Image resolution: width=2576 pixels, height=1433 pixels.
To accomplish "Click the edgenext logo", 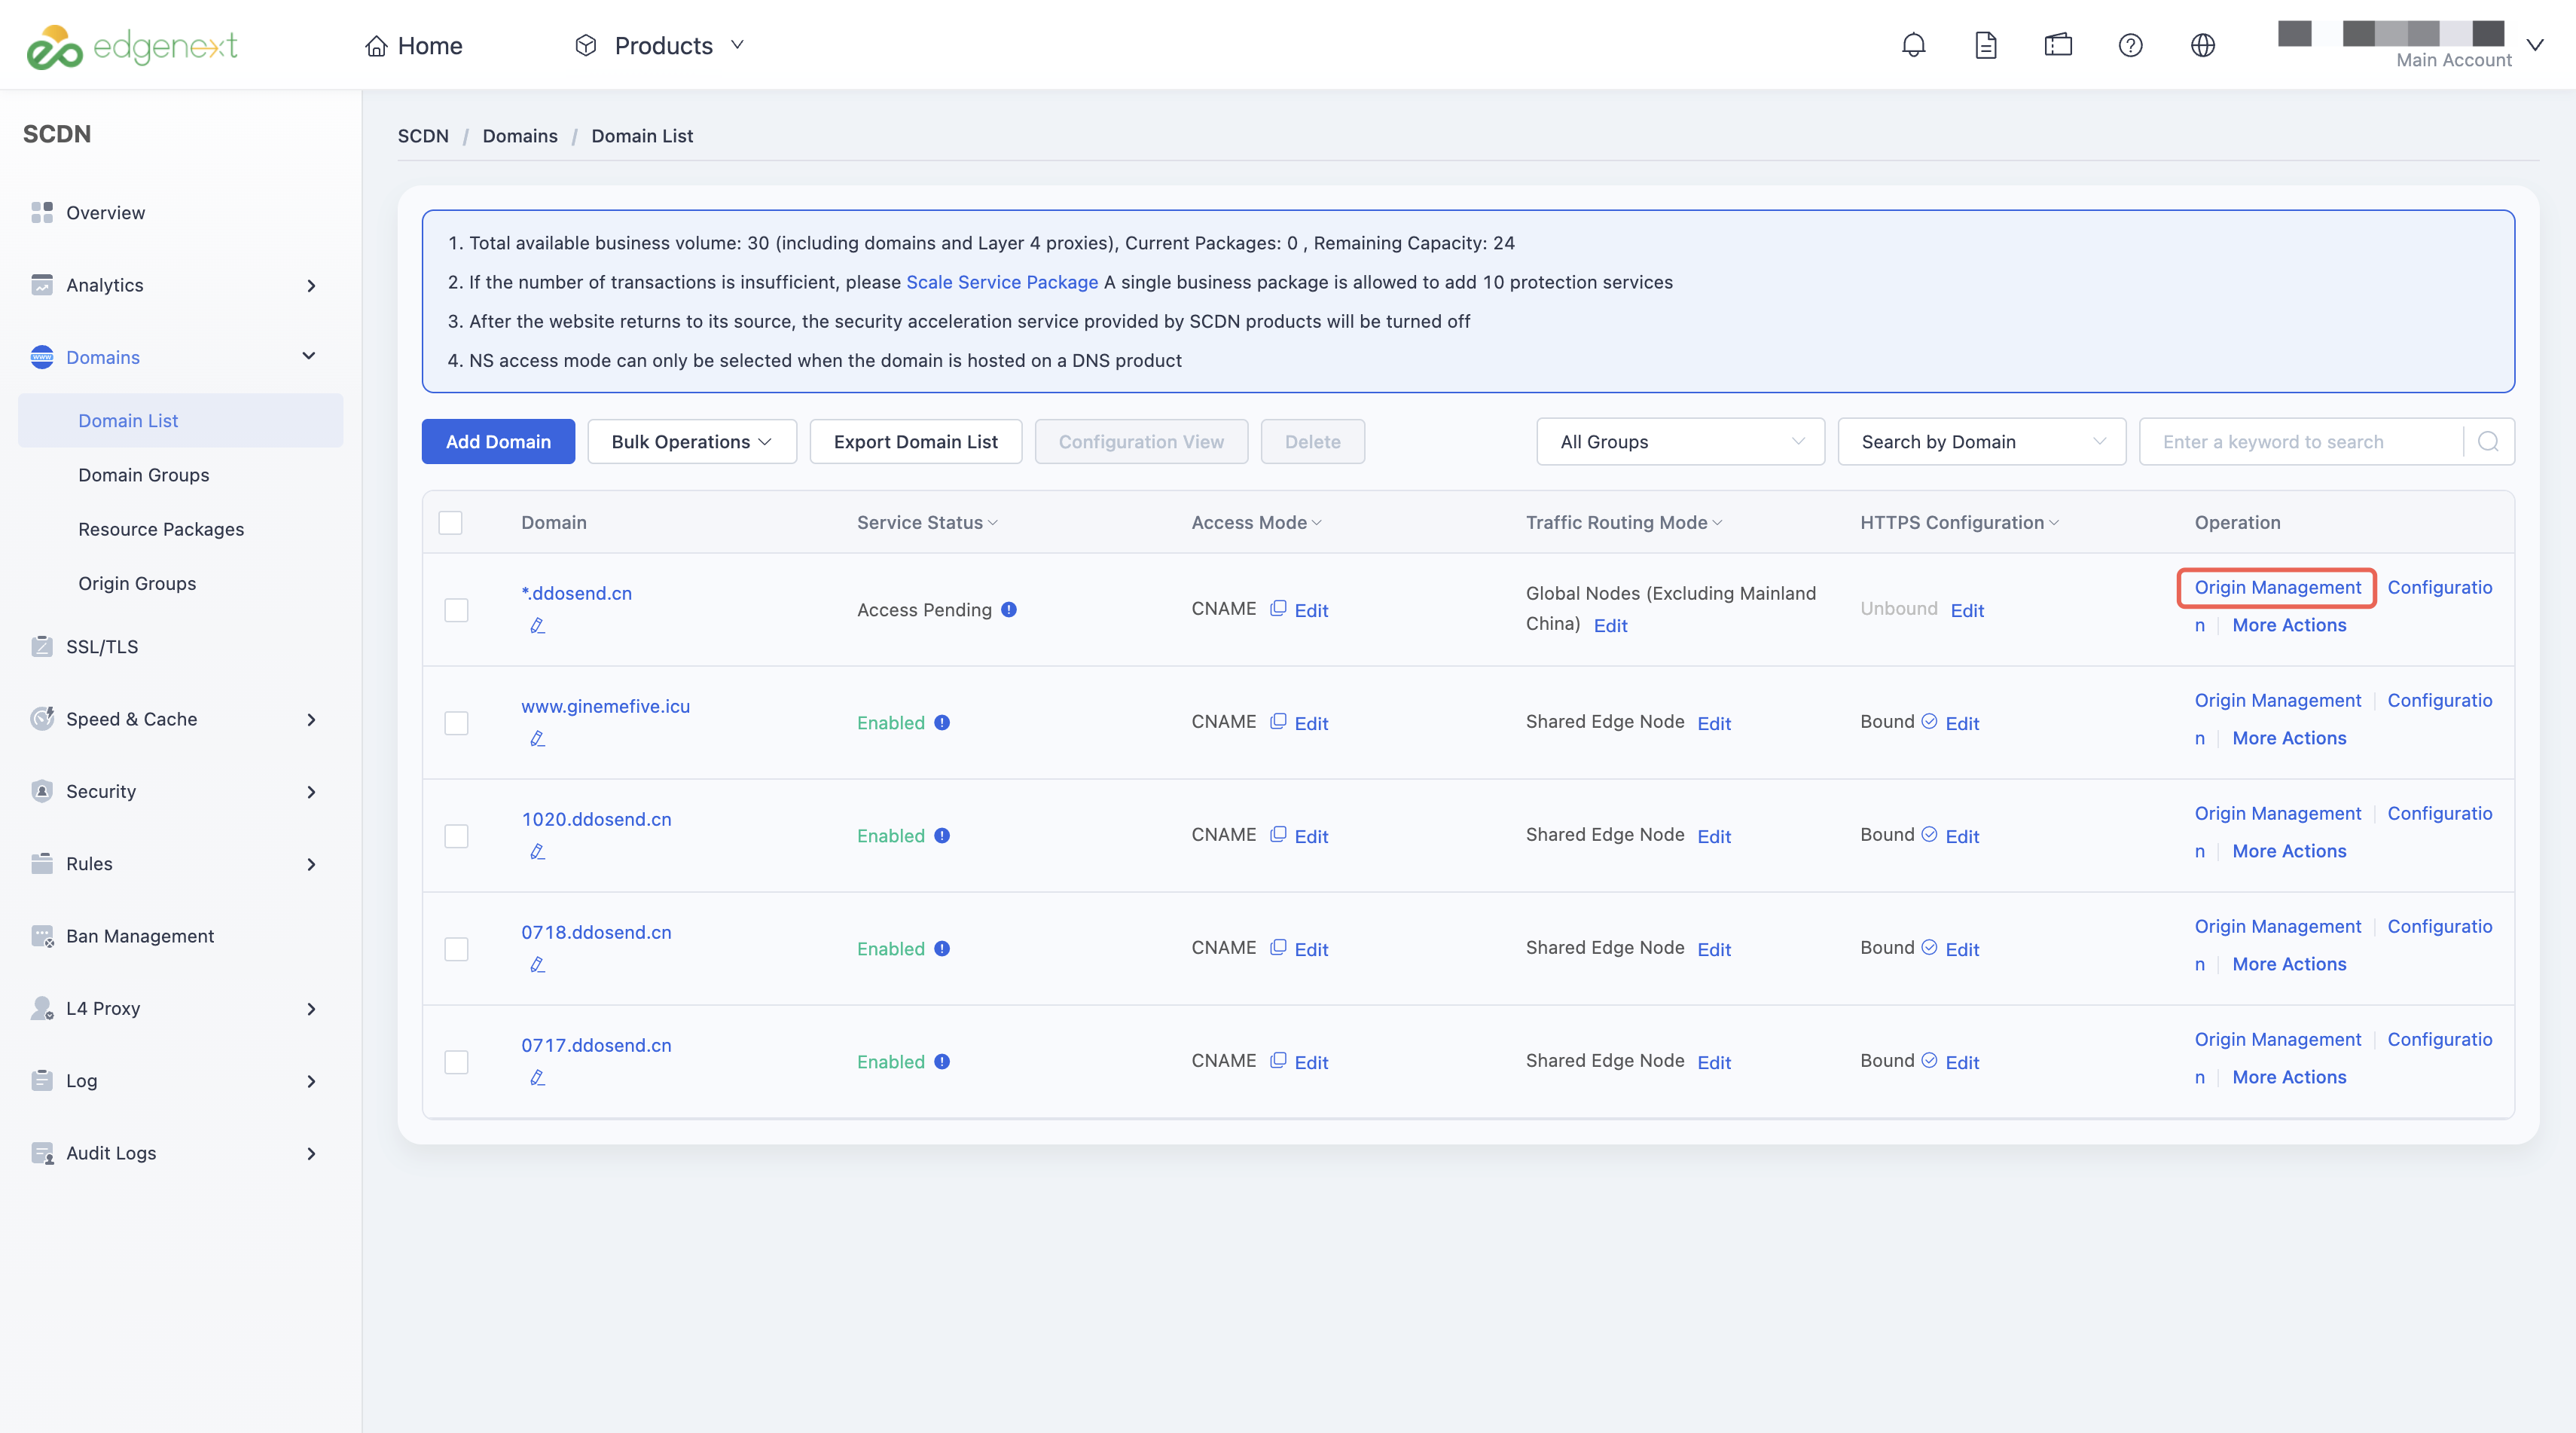I will coord(131,46).
